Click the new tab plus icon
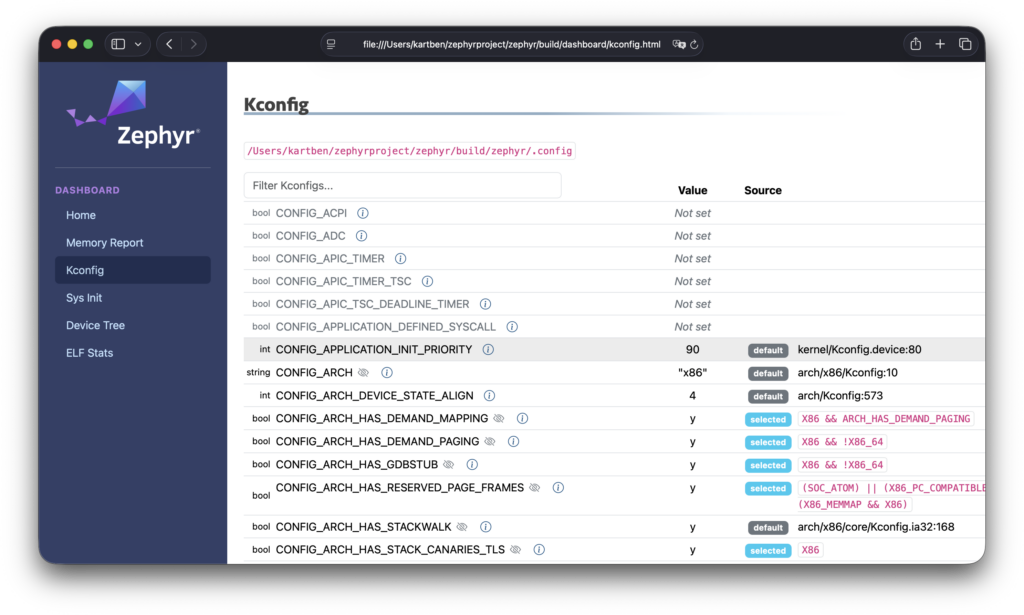1024x615 pixels. 940,44
